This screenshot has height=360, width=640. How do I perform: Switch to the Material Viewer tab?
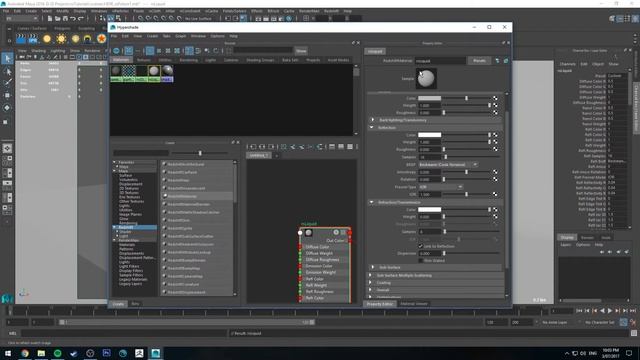413,304
